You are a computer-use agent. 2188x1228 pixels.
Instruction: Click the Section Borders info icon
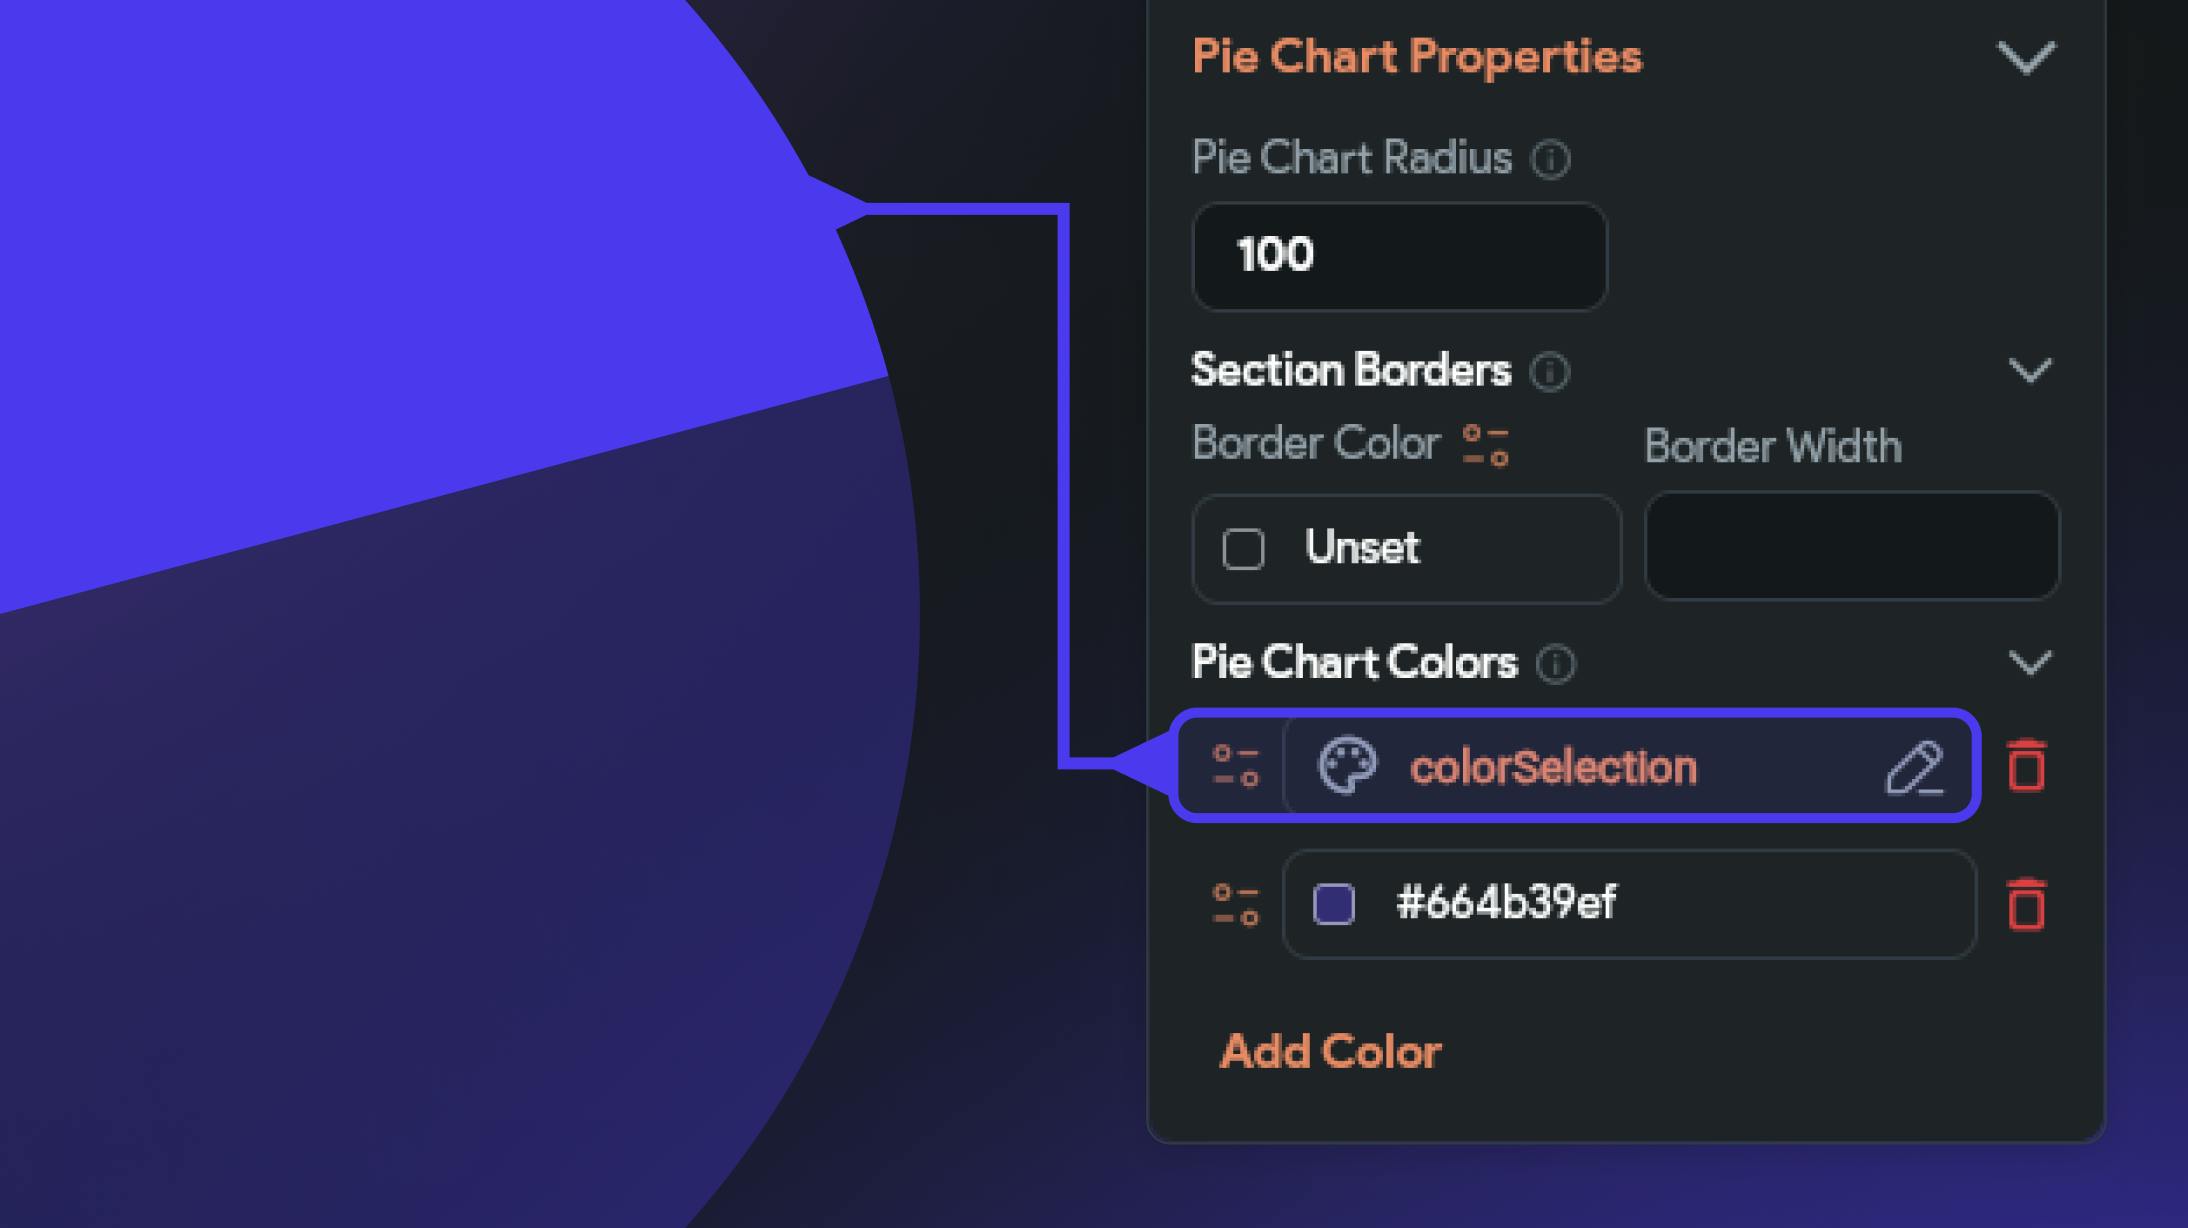(1550, 372)
